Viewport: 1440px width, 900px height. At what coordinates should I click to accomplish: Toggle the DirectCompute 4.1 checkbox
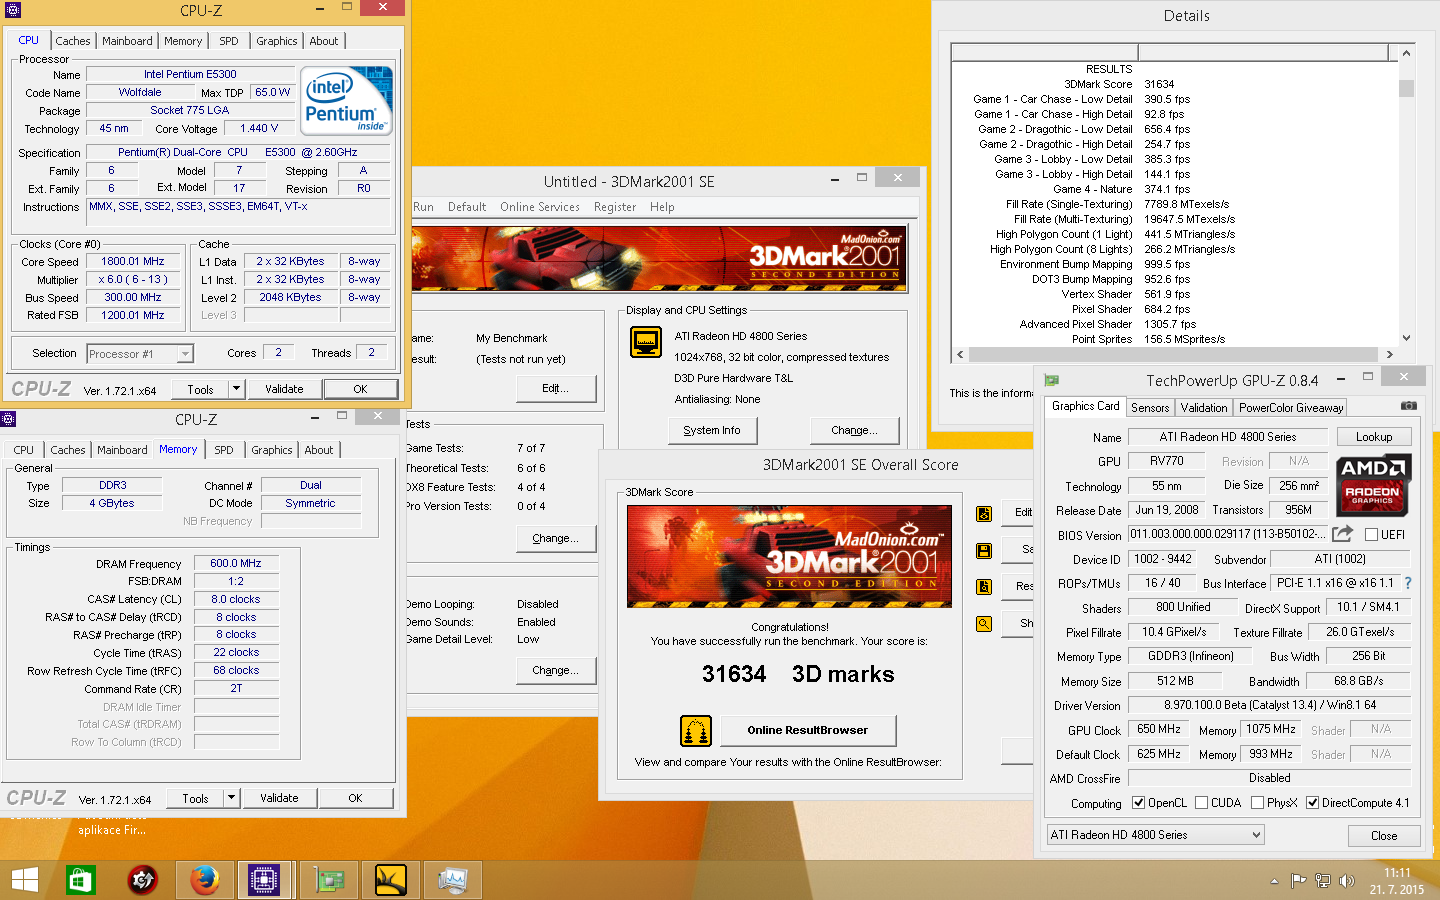(x=1312, y=803)
